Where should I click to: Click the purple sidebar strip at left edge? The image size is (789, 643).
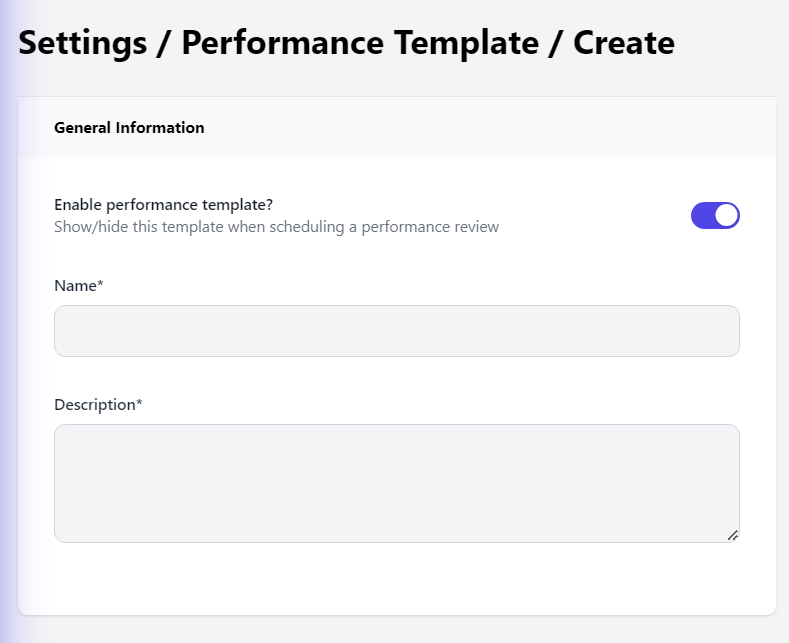tap(6, 322)
